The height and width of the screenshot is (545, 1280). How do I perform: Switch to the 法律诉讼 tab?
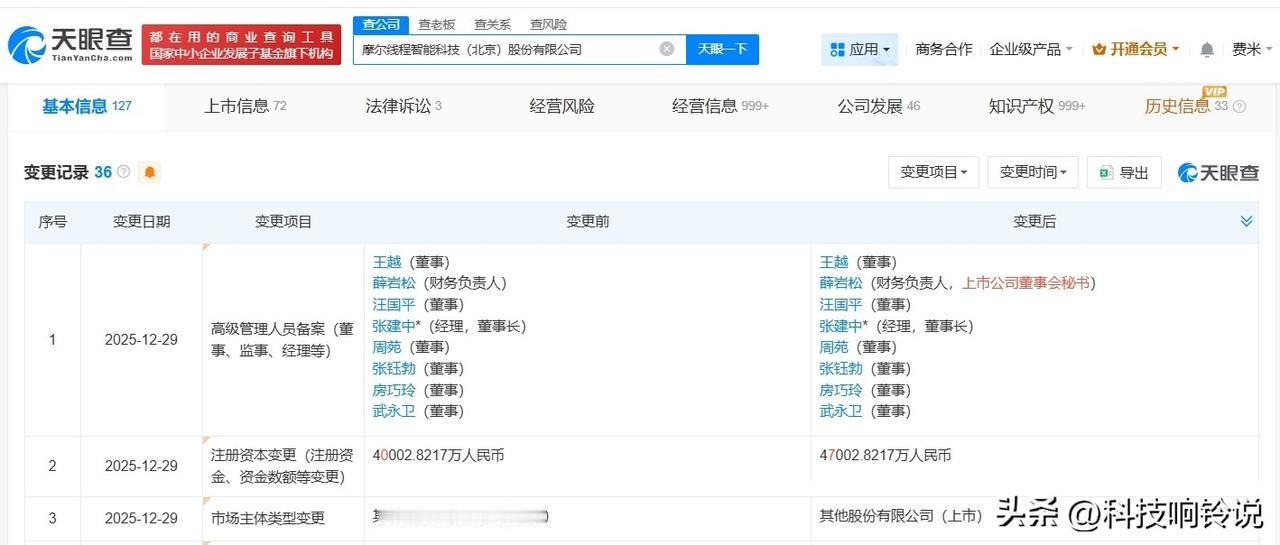click(403, 106)
